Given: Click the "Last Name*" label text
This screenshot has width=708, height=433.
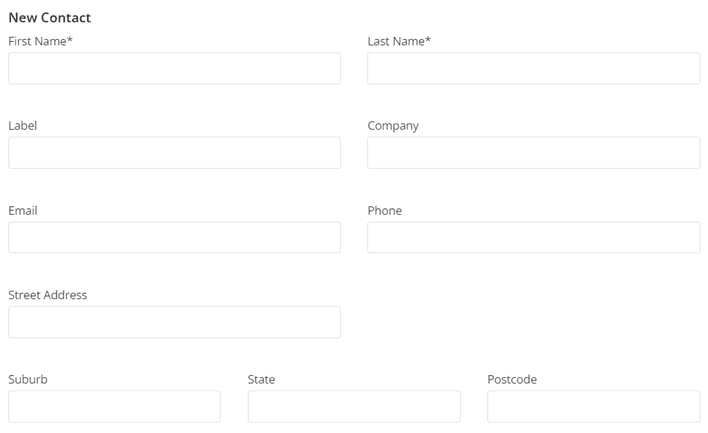Looking at the screenshot, I should click(x=399, y=41).
